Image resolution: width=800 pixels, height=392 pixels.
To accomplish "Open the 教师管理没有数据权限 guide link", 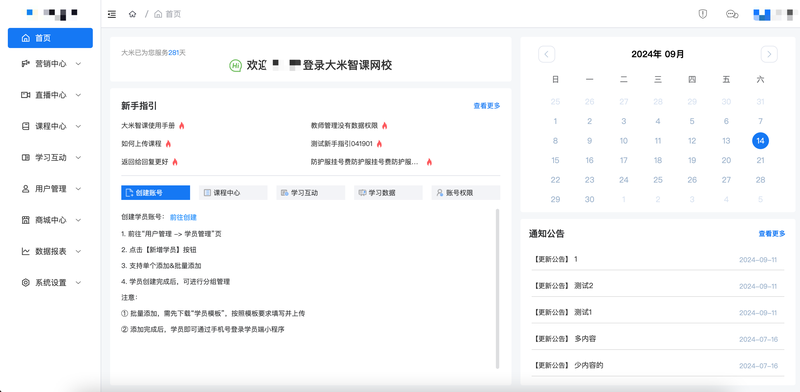I will click(344, 126).
